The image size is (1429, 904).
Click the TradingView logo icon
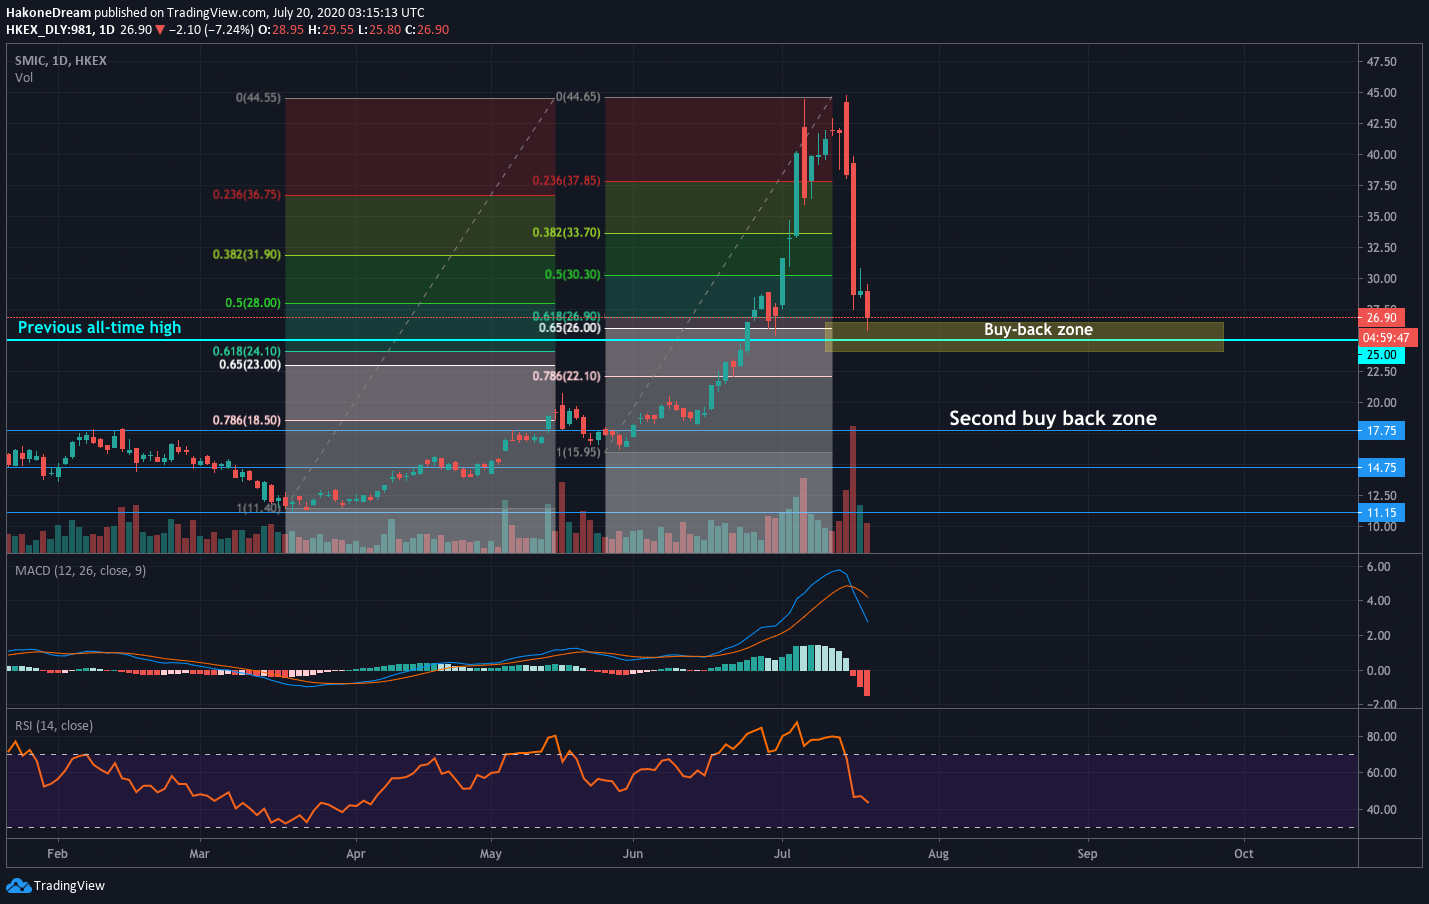(x=18, y=885)
